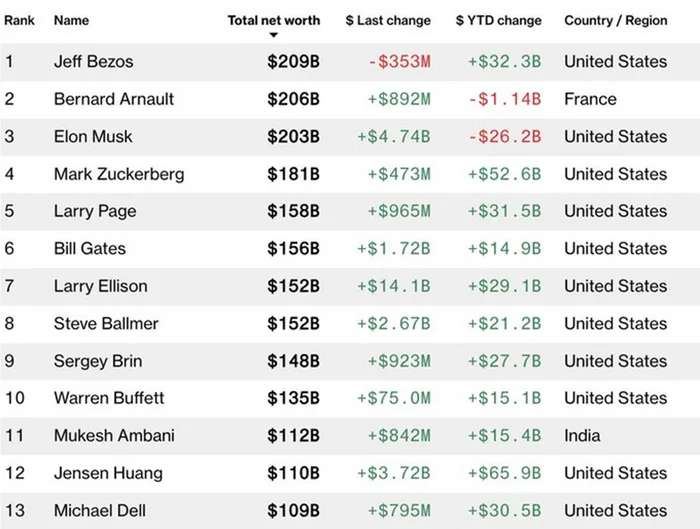Select the Name column header

(x=71, y=21)
